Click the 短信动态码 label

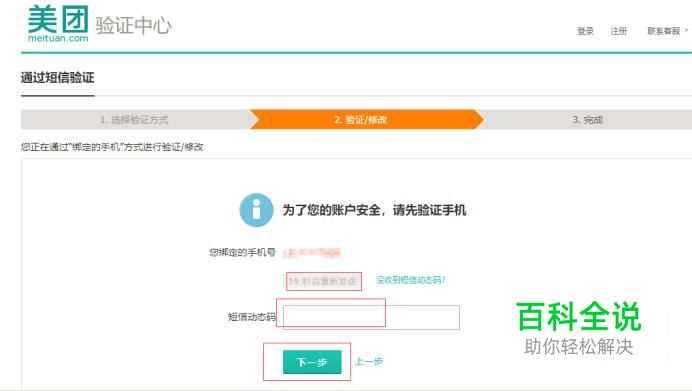click(x=252, y=317)
